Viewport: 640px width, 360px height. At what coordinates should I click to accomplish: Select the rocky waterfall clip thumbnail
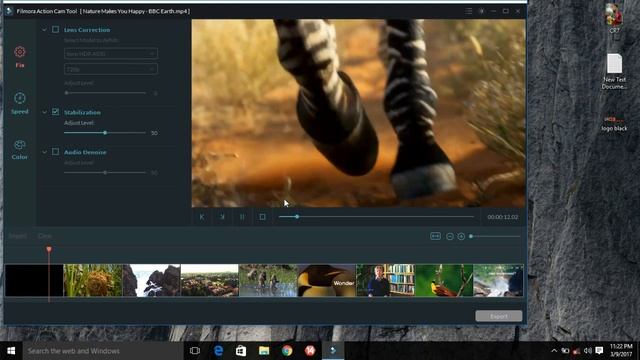[x=151, y=280]
